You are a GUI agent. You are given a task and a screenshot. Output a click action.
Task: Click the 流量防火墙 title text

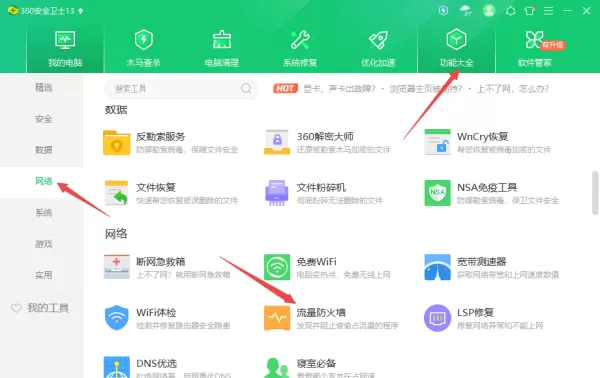(321, 313)
